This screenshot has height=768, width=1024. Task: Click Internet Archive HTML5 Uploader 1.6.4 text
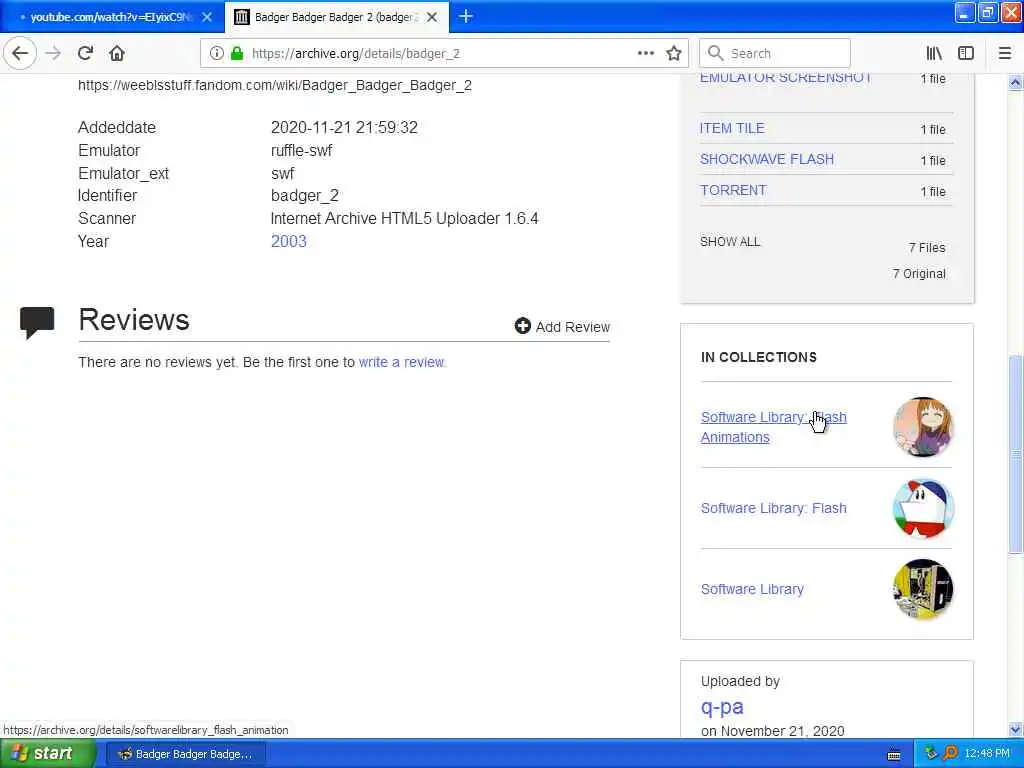point(404,218)
